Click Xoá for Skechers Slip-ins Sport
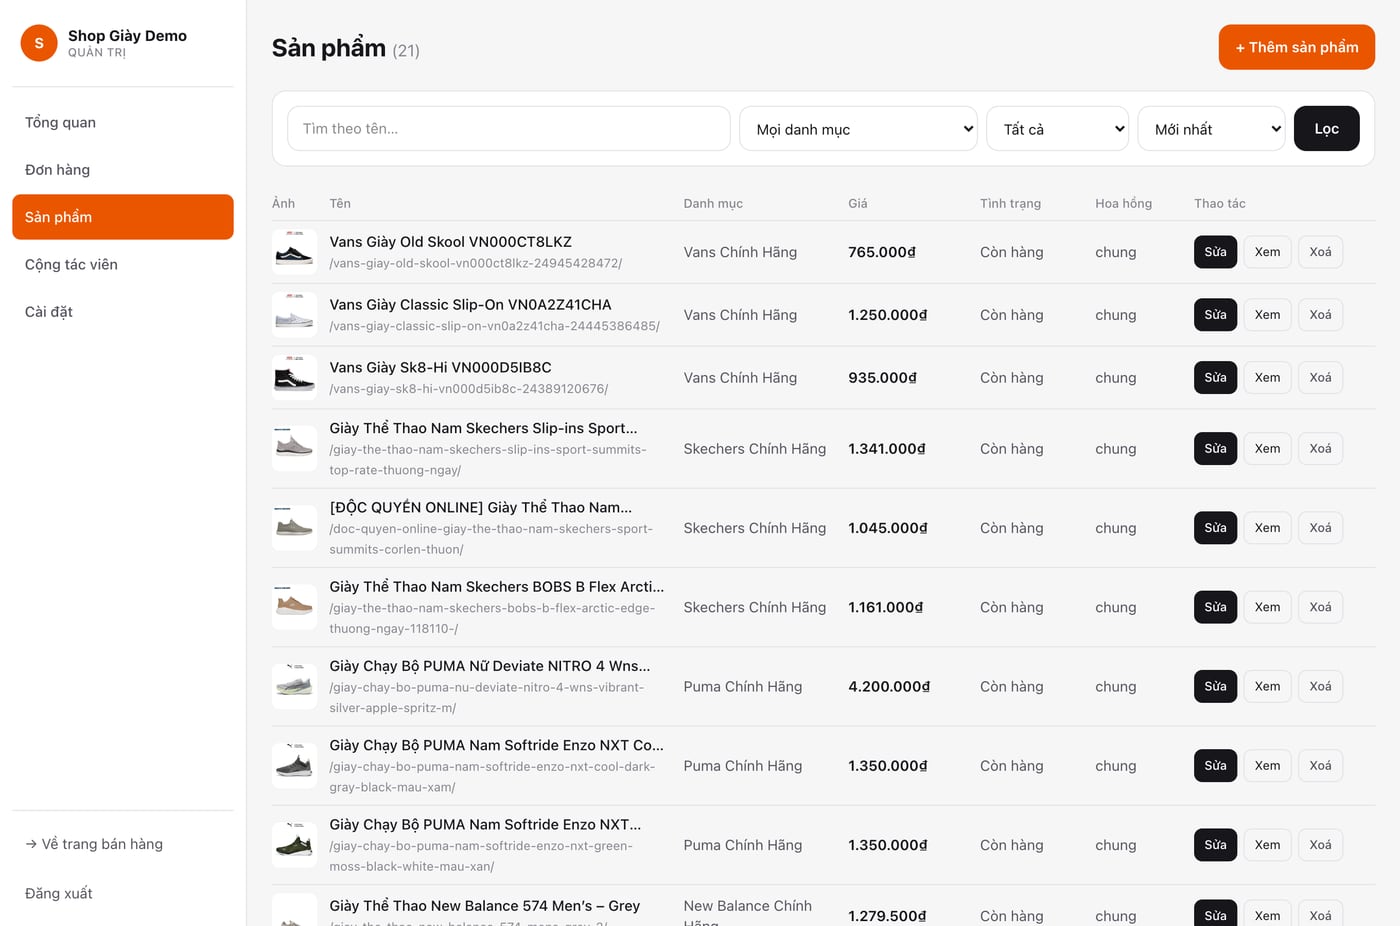Viewport: 1400px width, 926px height. [x=1320, y=449]
